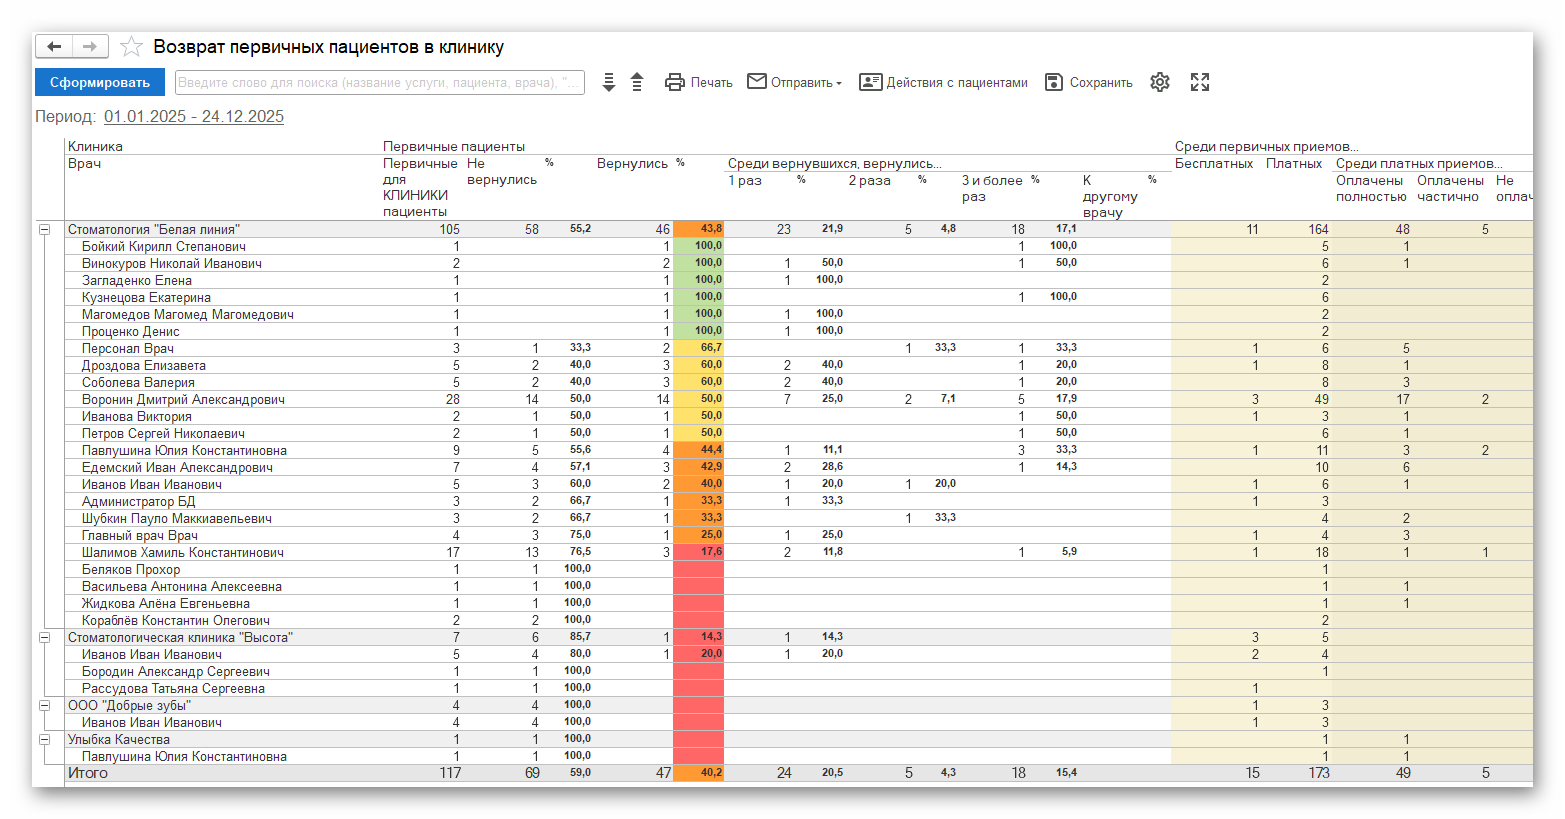This screenshot has height=819, width=1565.
Task: Save the report with Сохранить
Action: pos(1088,83)
